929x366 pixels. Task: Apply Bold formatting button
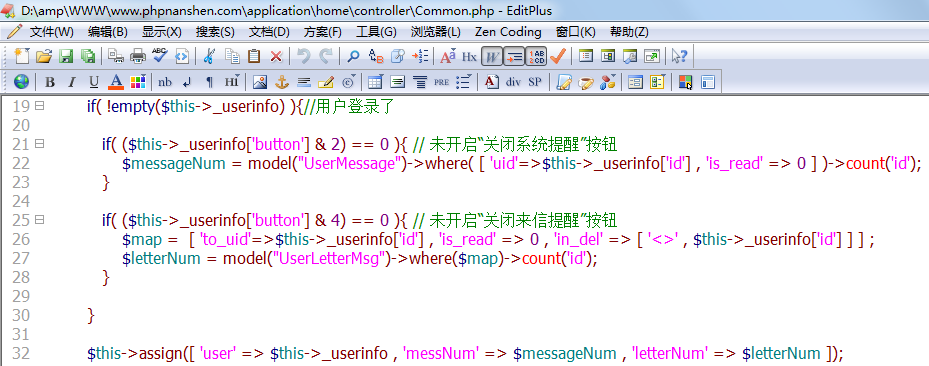point(50,82)
